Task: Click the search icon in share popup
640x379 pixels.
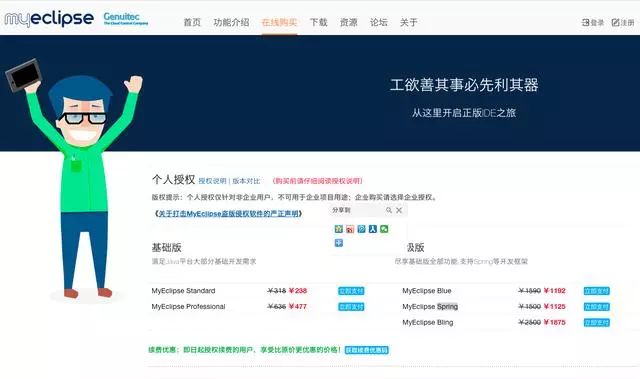Action: (389, 210)
